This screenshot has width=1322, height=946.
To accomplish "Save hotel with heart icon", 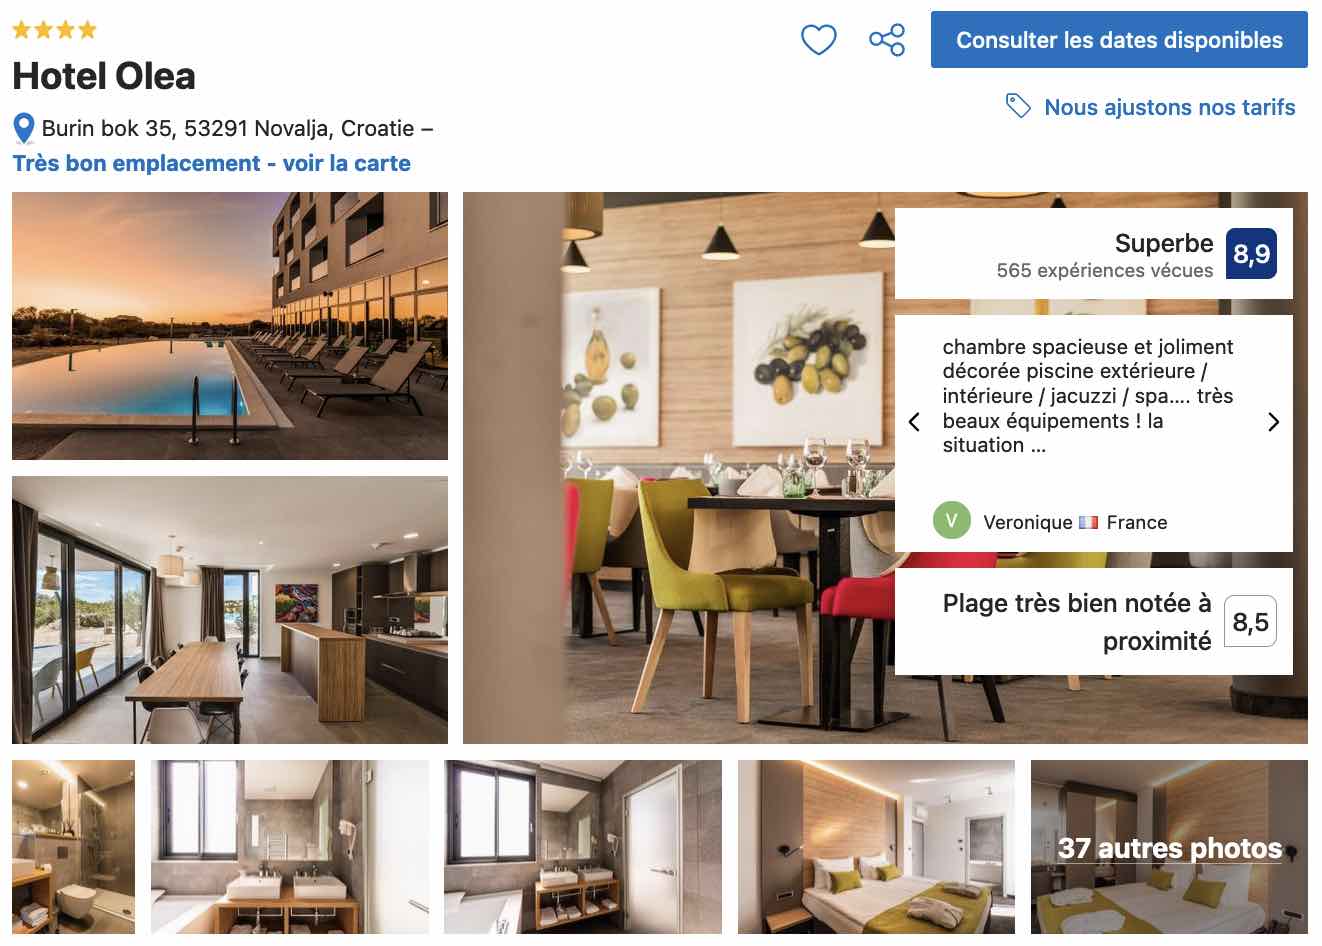I will [x=818, y=40].
